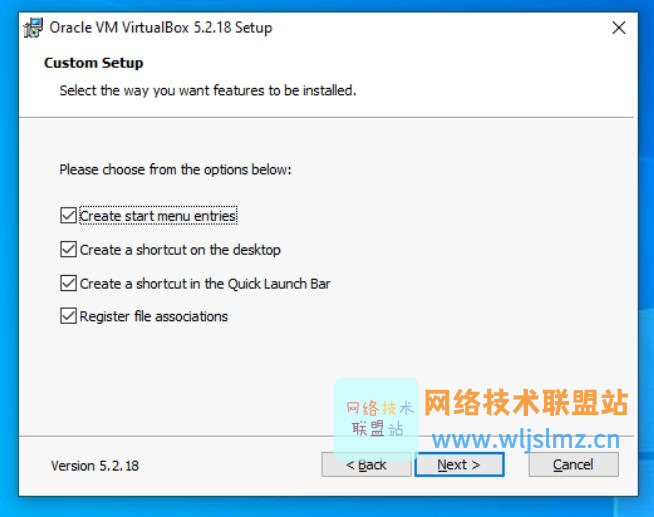Viewport: 654px width, 517px height.
Task: Click the VirtualBox installer icon in title bar
Action: (33, 28)
